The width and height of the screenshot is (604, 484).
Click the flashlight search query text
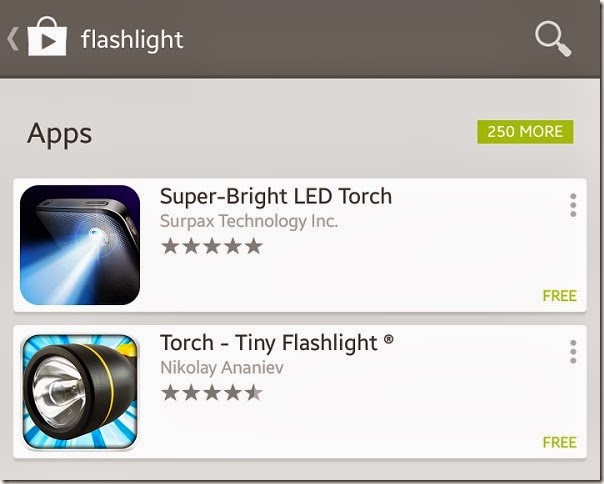pos(132,40)
